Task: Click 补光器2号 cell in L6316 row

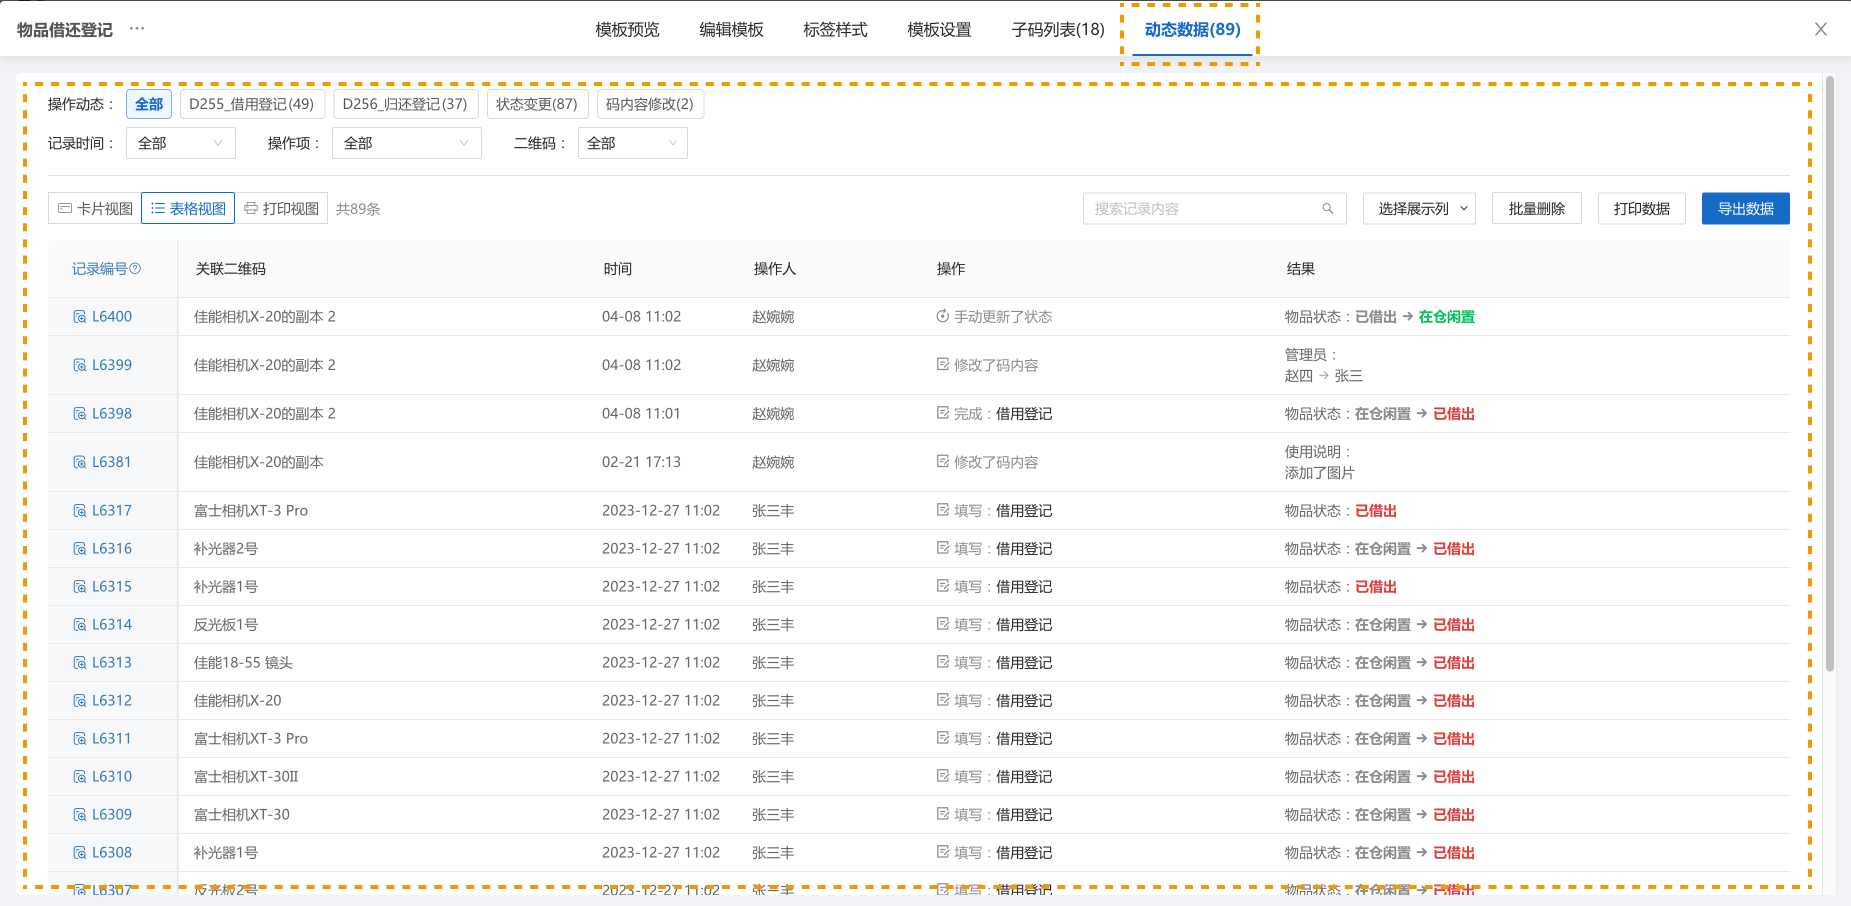Action: pos(226,549)
